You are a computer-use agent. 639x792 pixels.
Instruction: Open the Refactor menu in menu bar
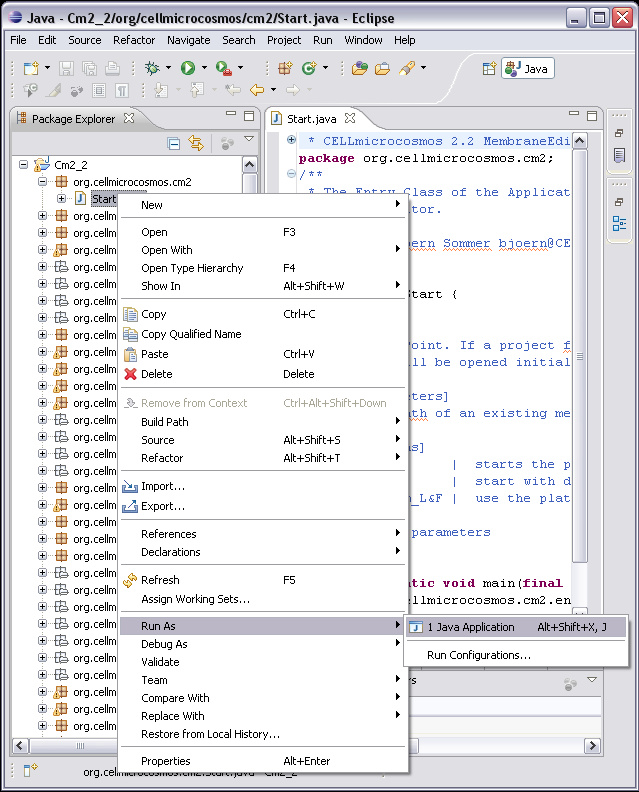click(134, 40)
